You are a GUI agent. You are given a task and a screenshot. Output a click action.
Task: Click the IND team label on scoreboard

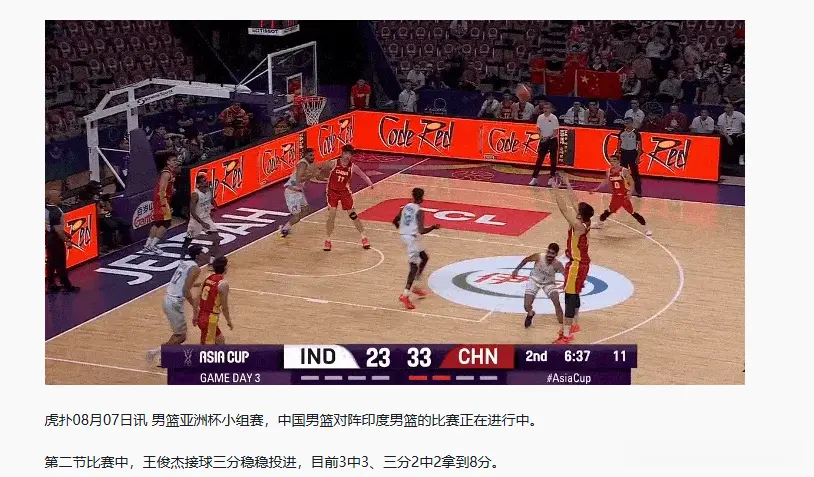point(318,357)
